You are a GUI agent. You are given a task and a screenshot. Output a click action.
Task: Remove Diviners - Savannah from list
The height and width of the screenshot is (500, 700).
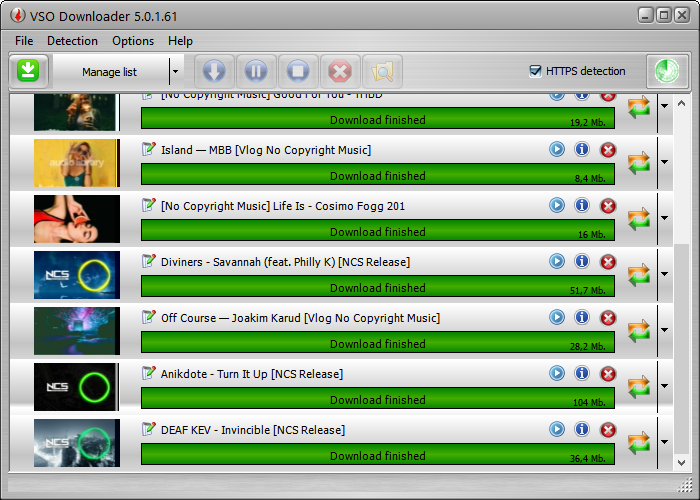[608, 262]
